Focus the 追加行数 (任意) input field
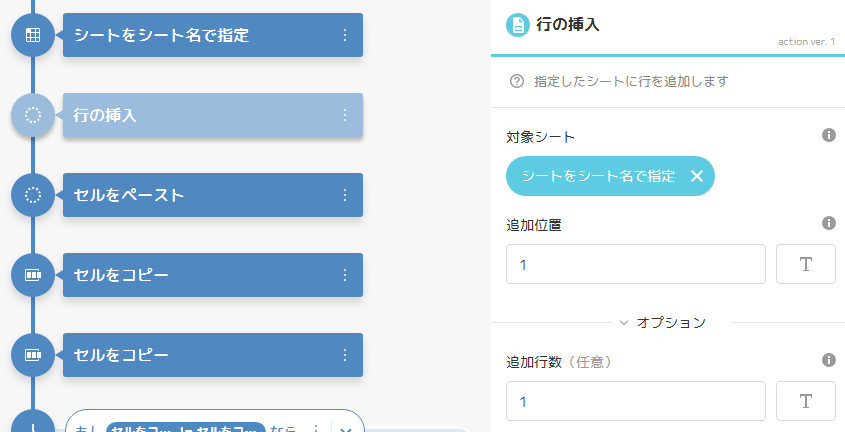 [x=635, y=401]
